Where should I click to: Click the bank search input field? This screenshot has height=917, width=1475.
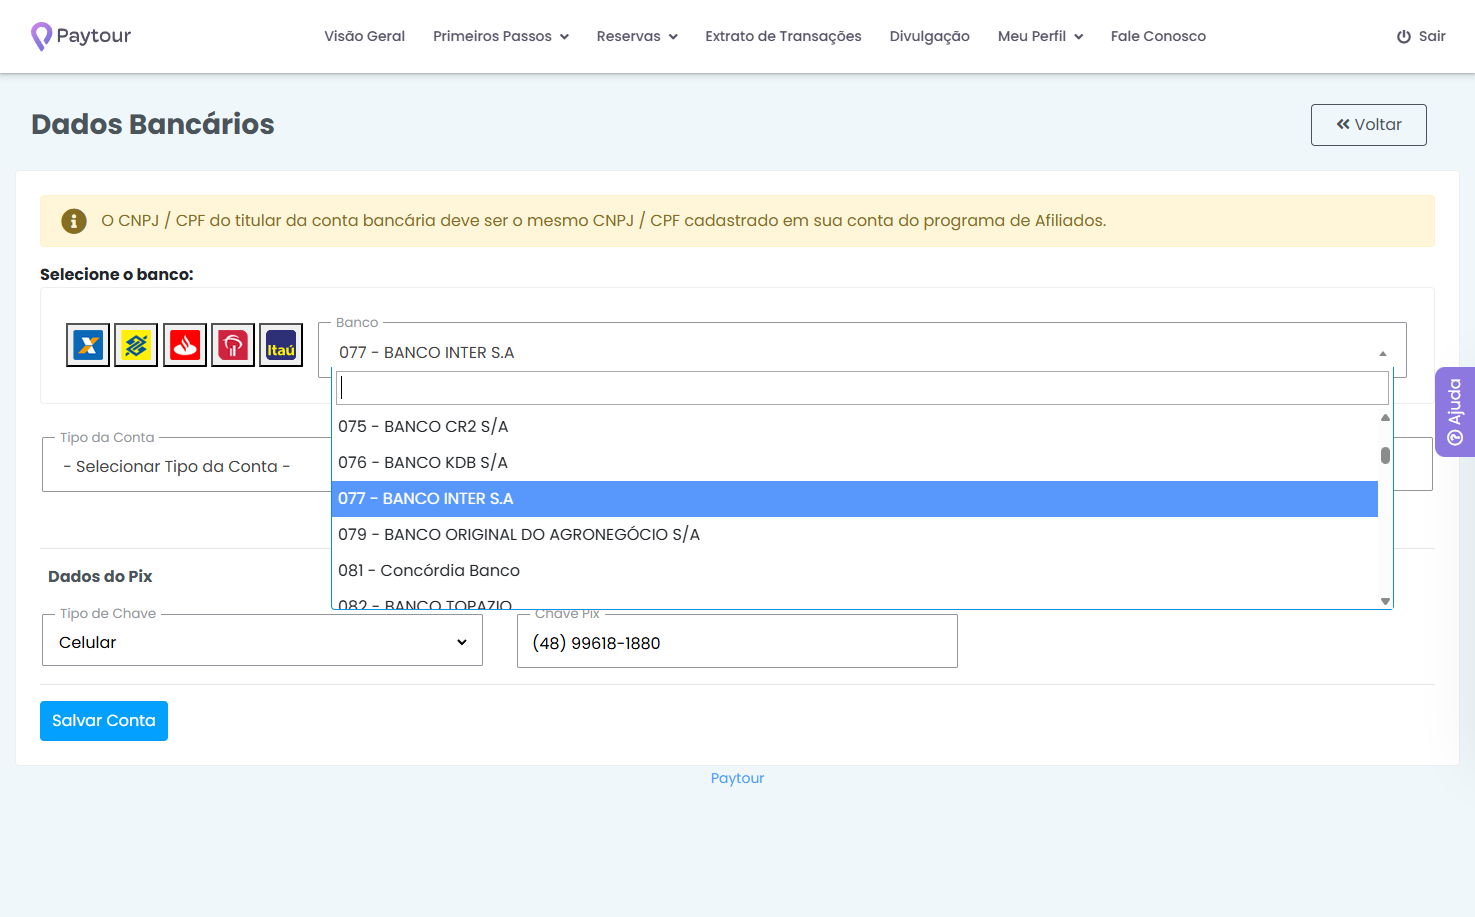click(x=862, y=388)
